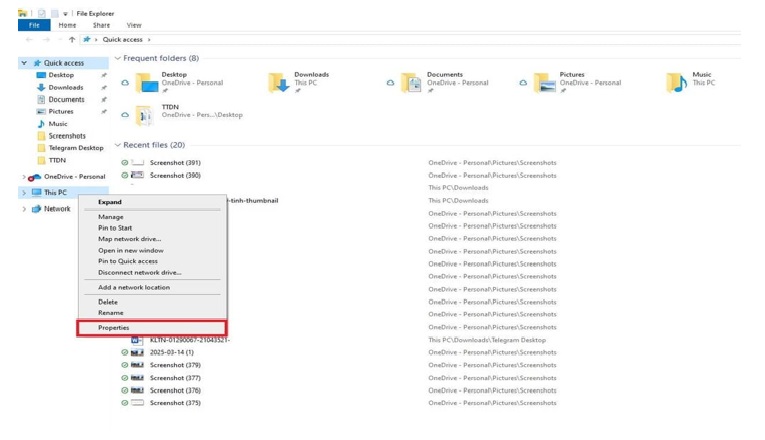This screenshot has height=440, width=765.
Task: Select Telegram Desktop in the navigation pane
Action: (76, 148)
